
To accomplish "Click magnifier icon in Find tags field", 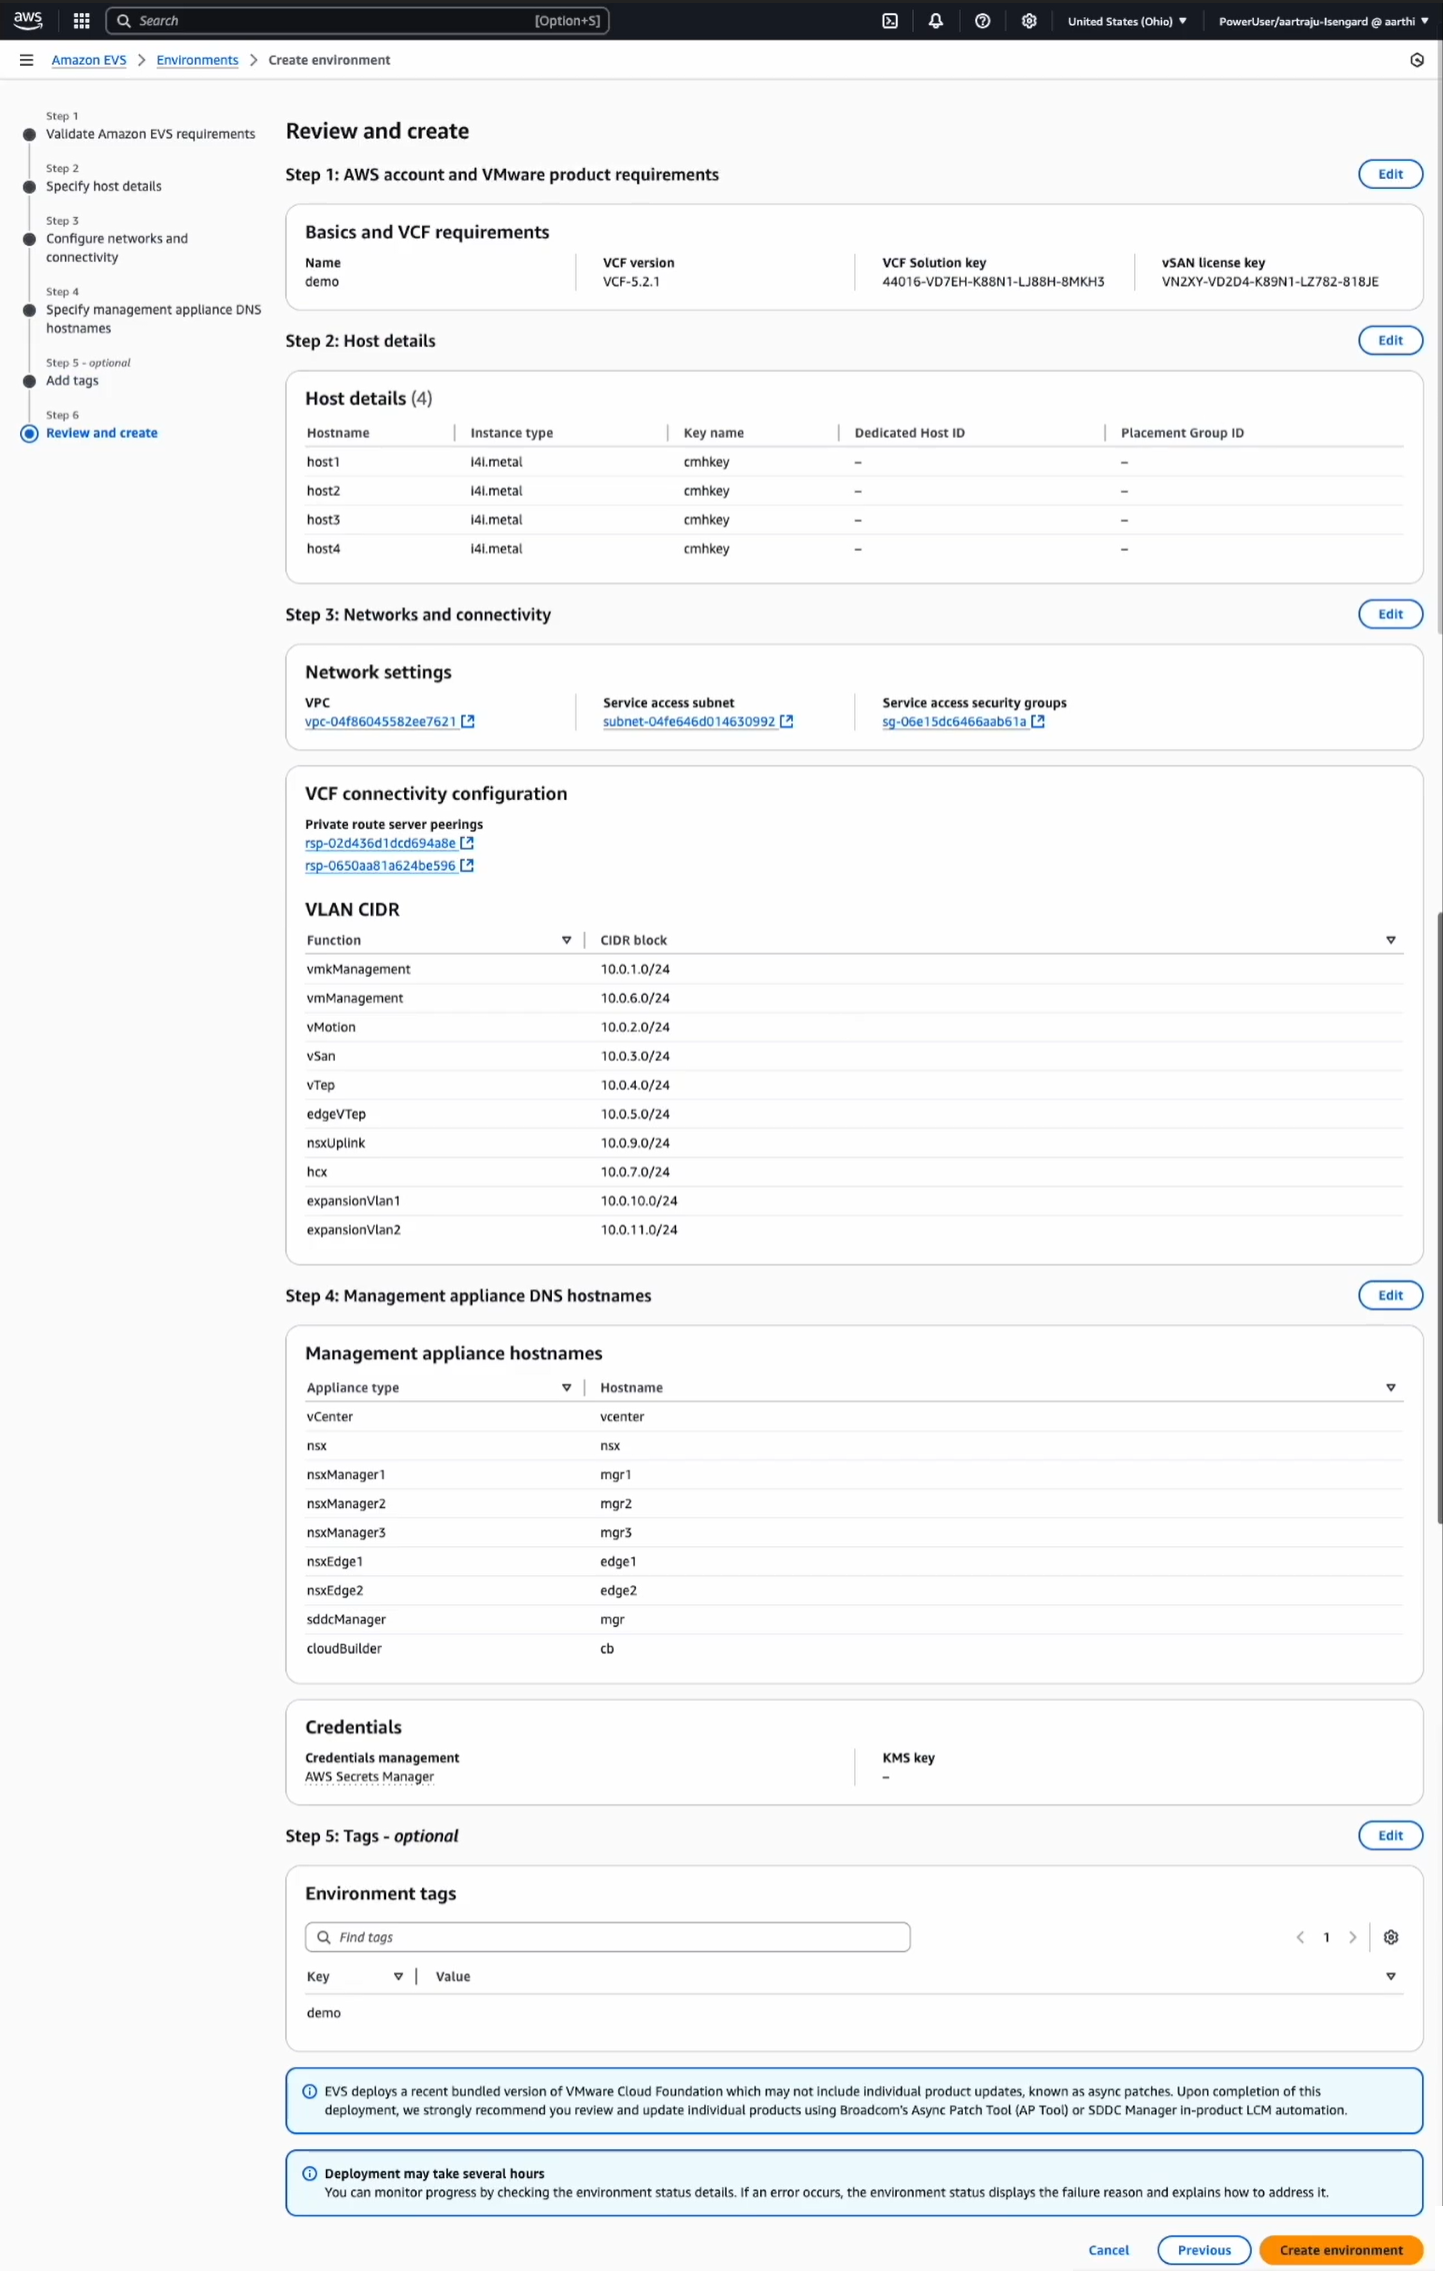I will point(324,1937).
